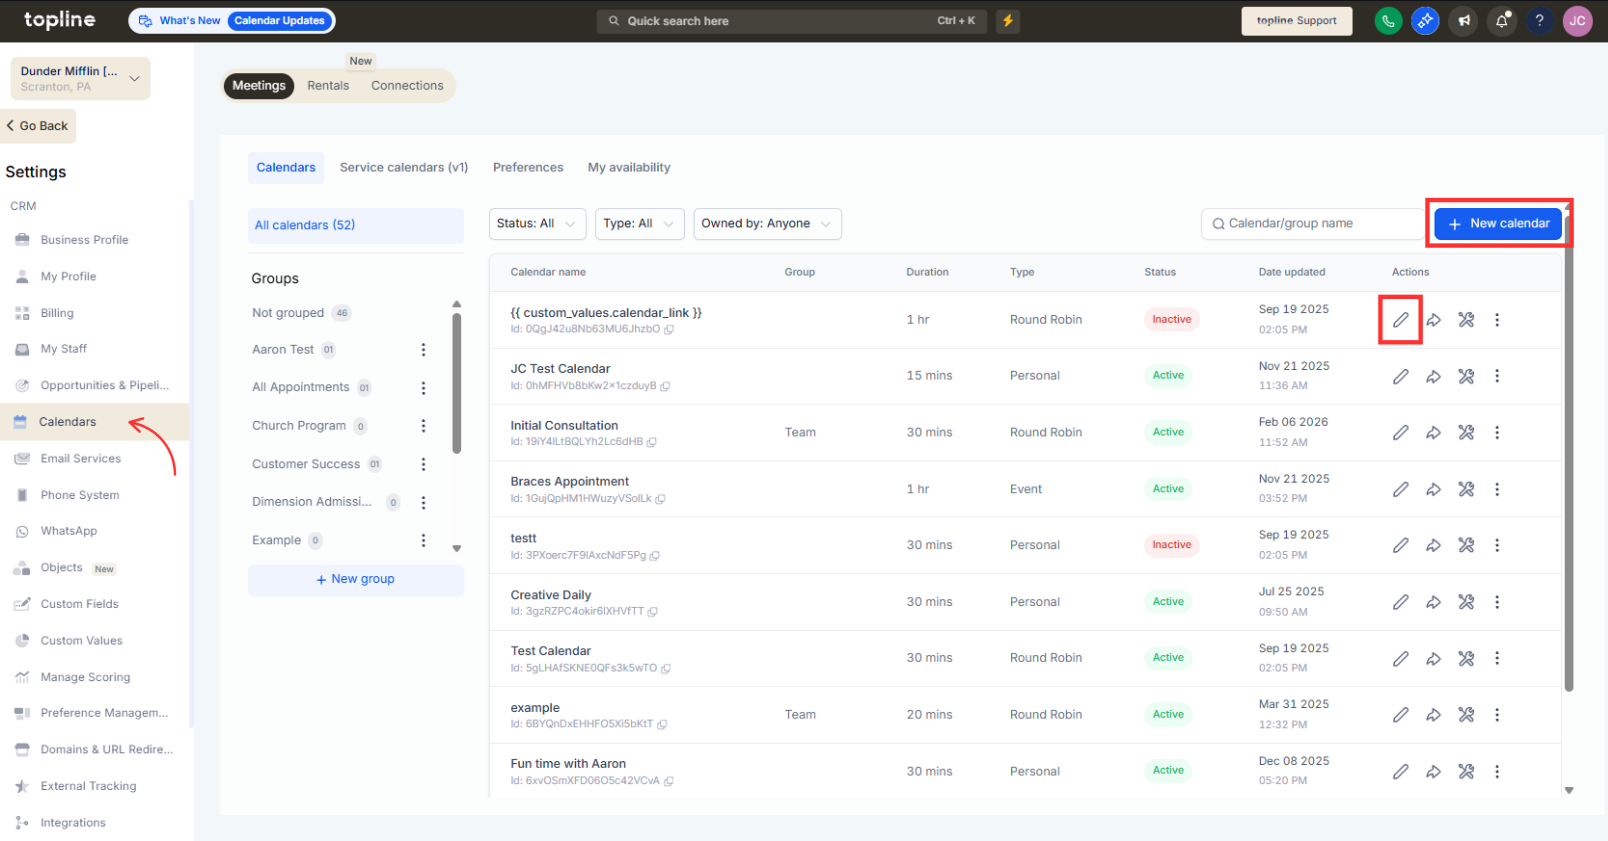Open WhatsApp settings

(69, 531)
